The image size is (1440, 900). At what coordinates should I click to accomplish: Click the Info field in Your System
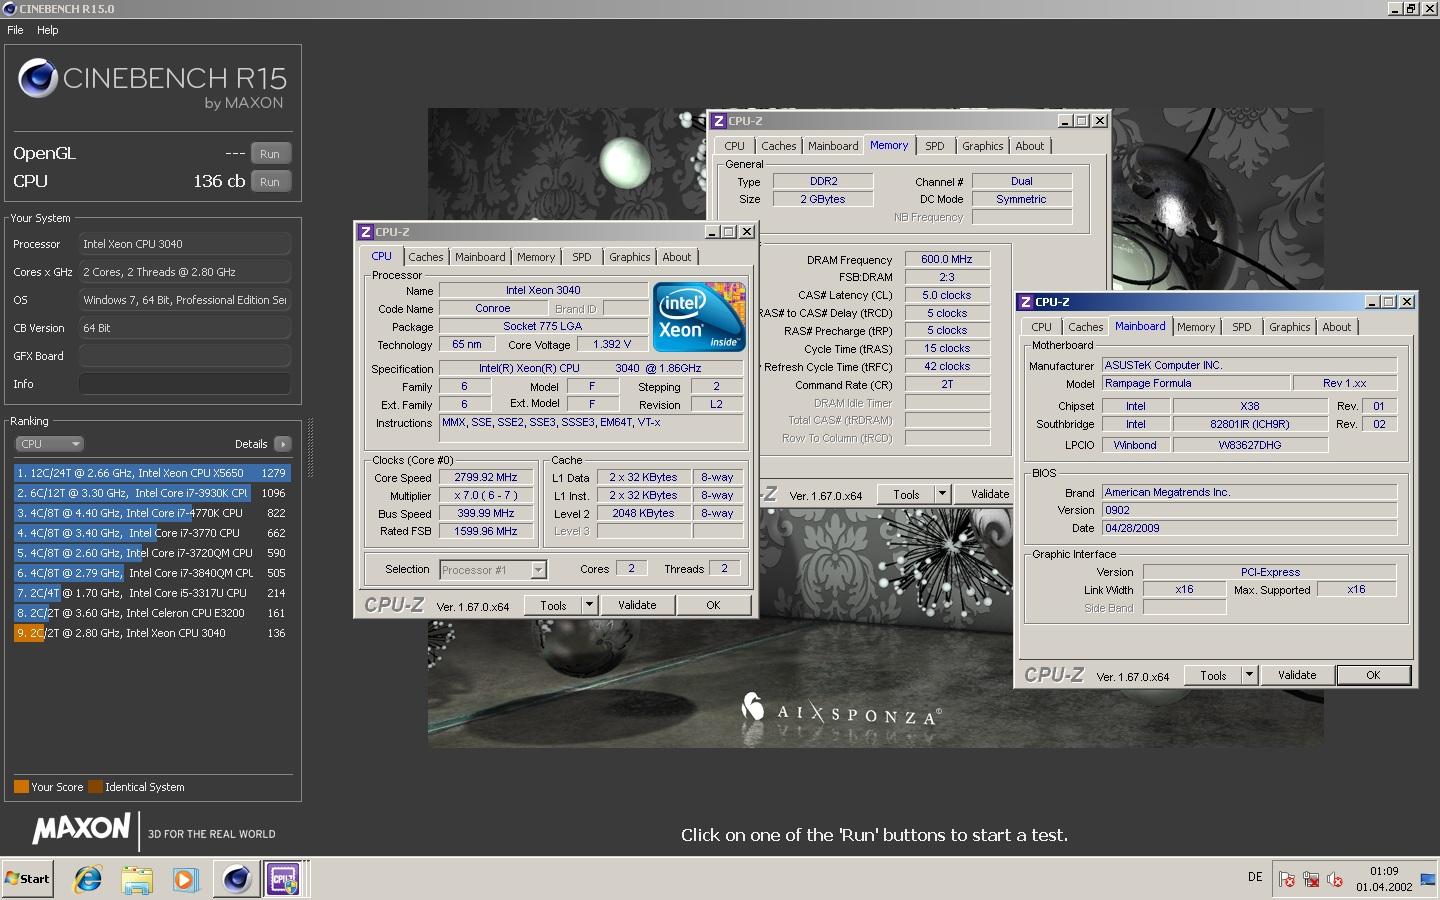click(x=185, y=384)
